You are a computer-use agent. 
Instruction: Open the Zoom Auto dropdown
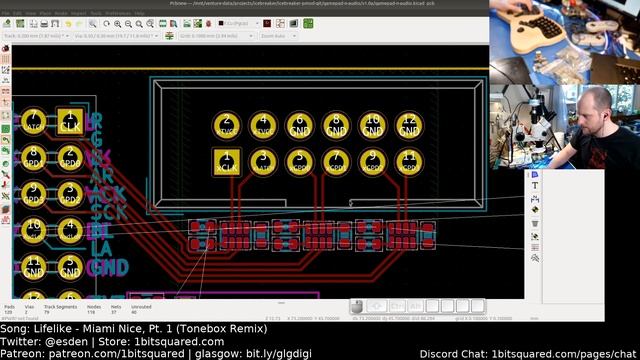tap(278, 36)
